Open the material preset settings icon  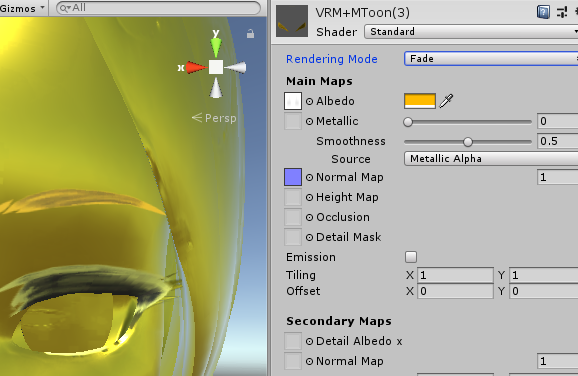[562, 12]
